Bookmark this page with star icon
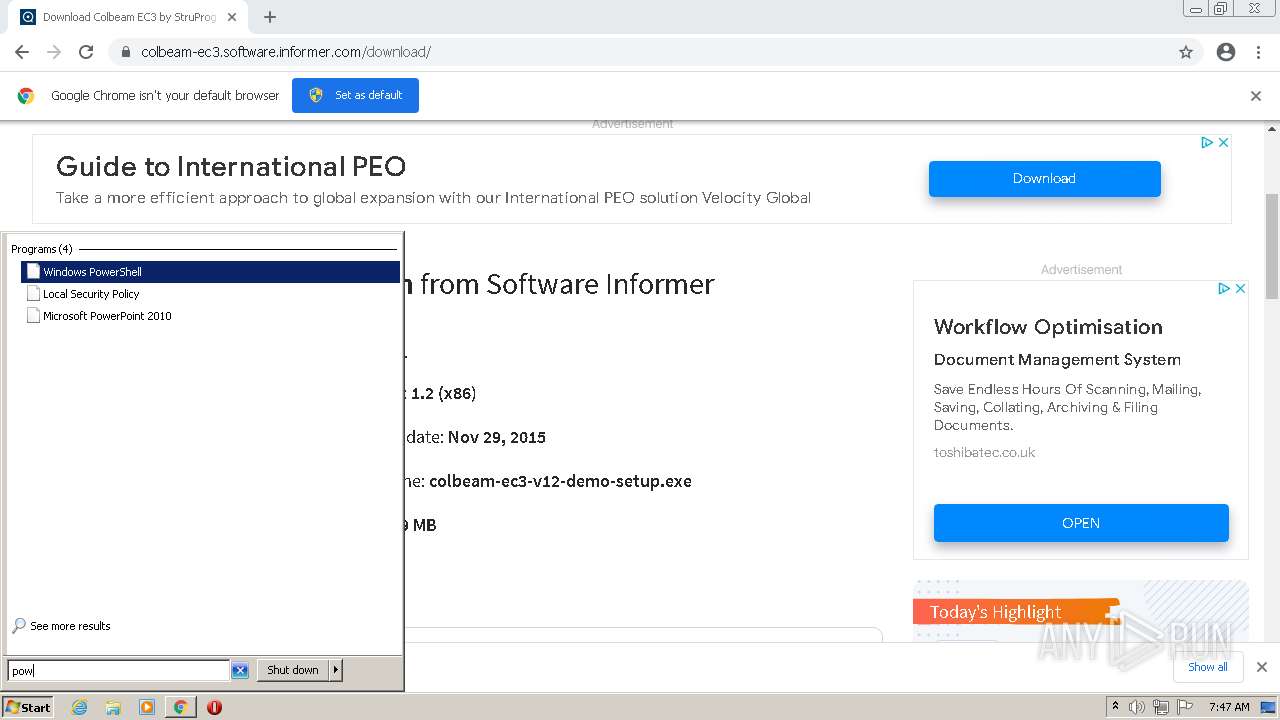This screenshot has width=1280, height=720. (1186, 52)
